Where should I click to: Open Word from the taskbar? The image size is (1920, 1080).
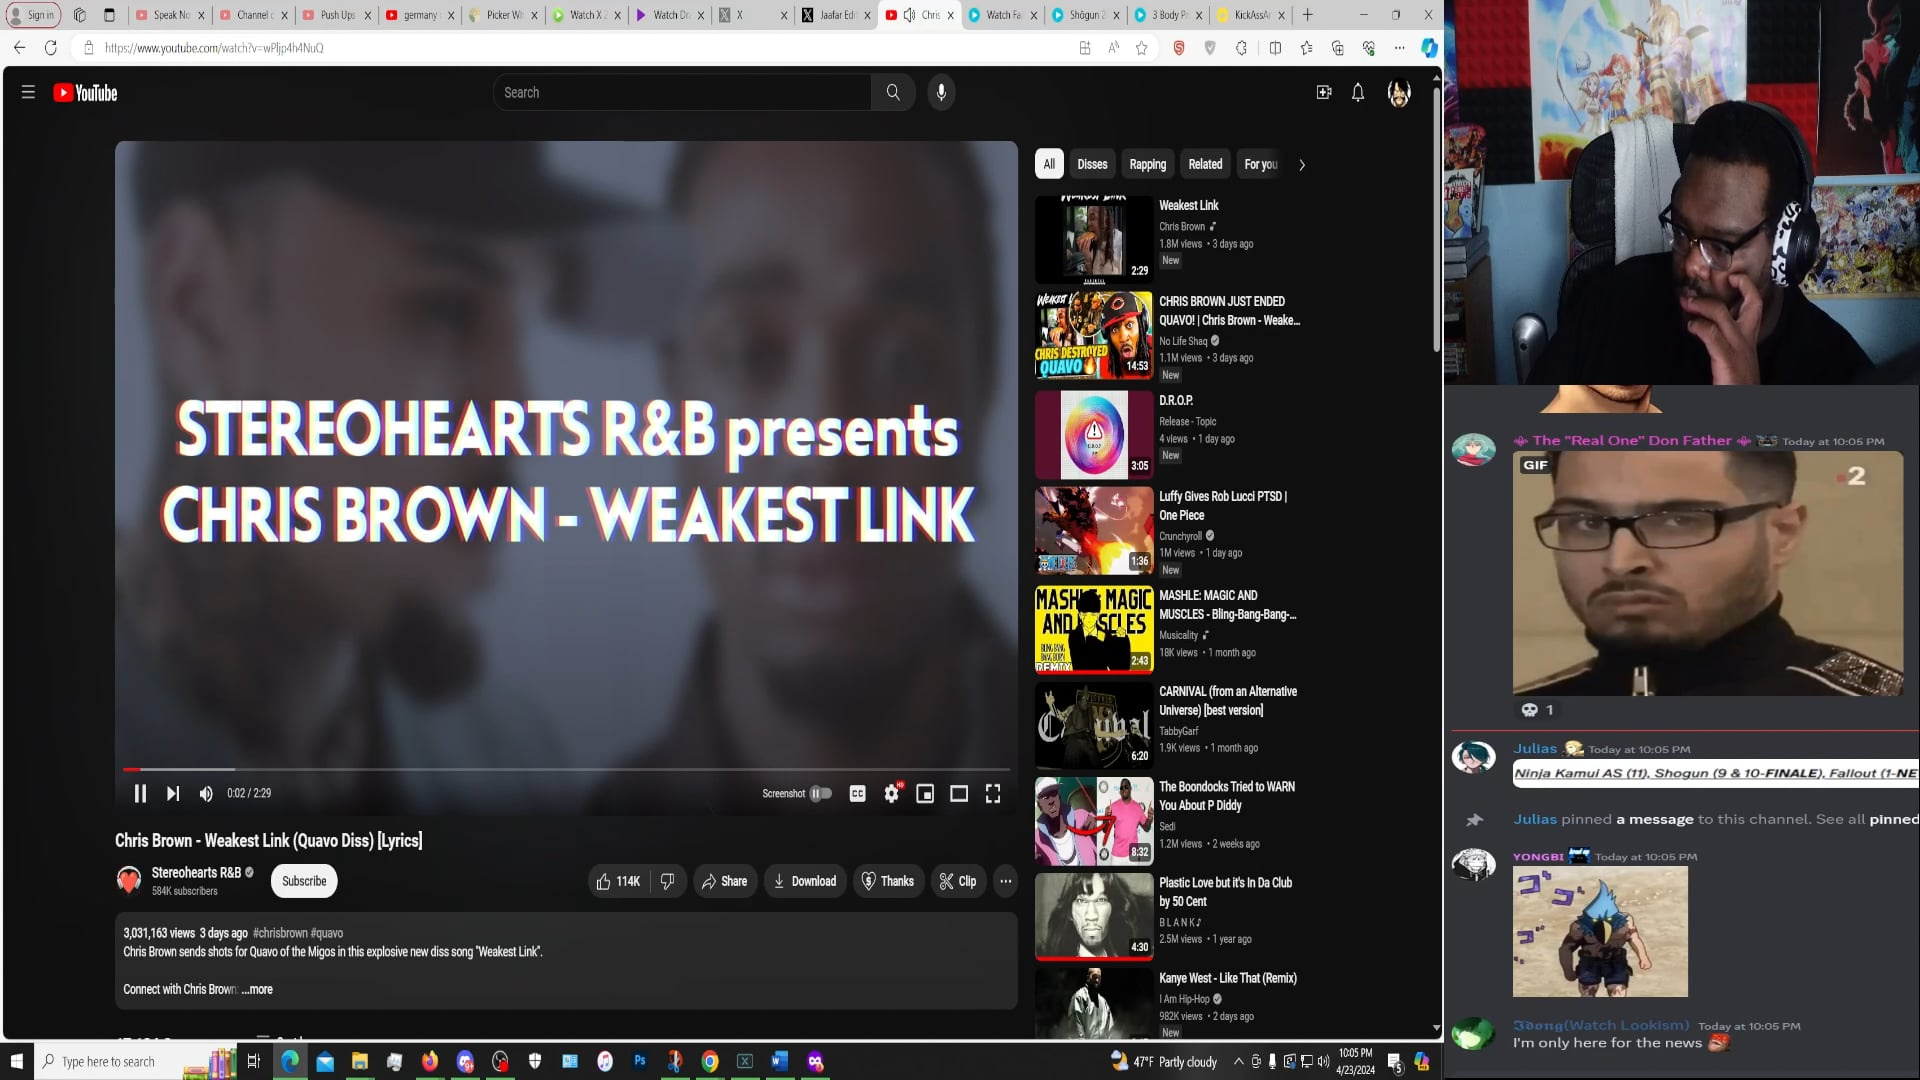[x=780, y=1061]
